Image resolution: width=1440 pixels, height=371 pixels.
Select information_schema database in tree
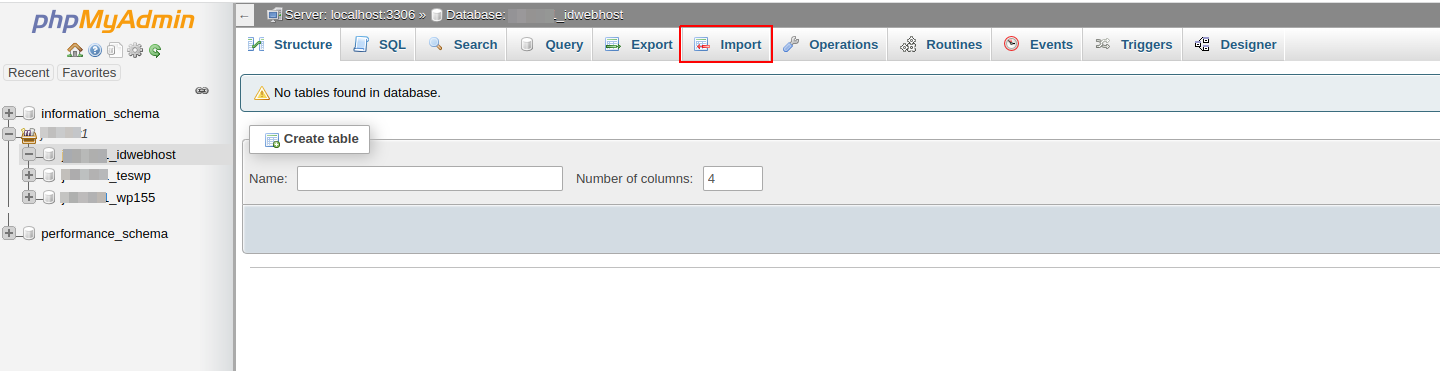[100, 113]
